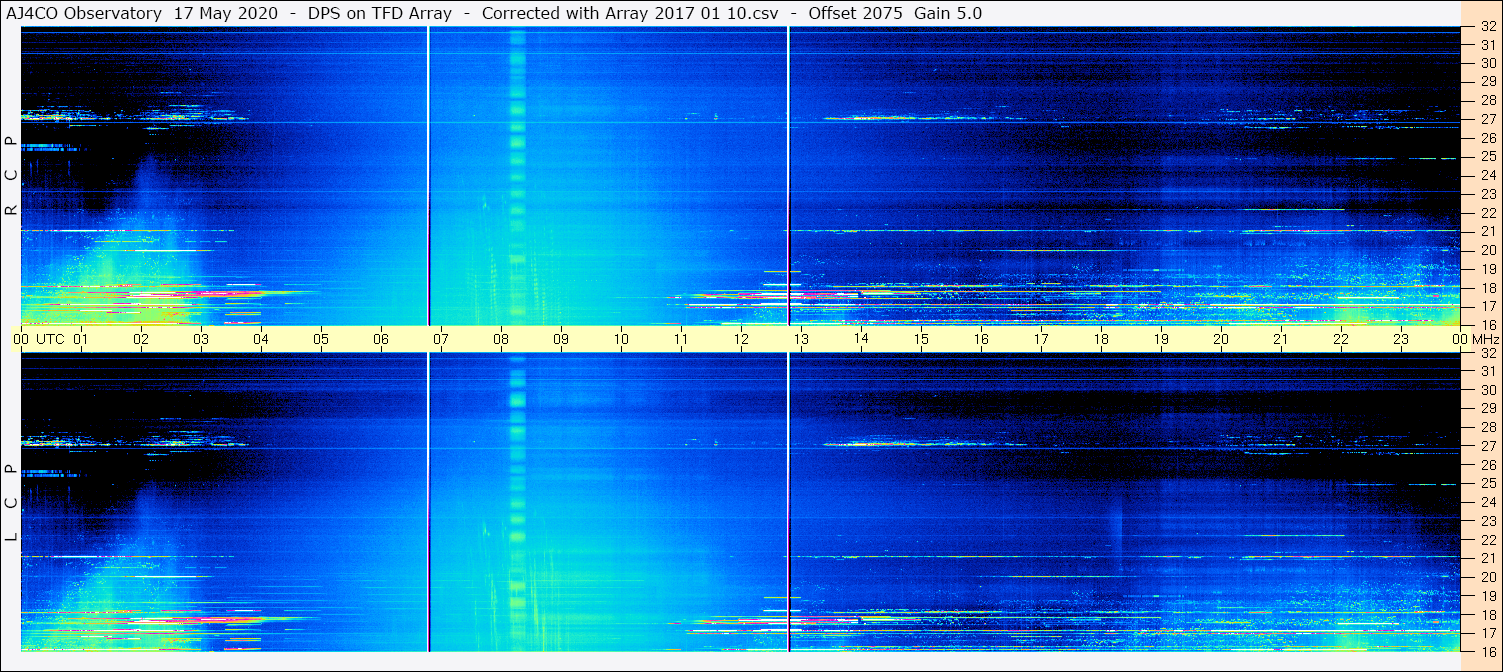
Task: Select 31 MHz label on LCP frequency scale
Action: 1487,371
